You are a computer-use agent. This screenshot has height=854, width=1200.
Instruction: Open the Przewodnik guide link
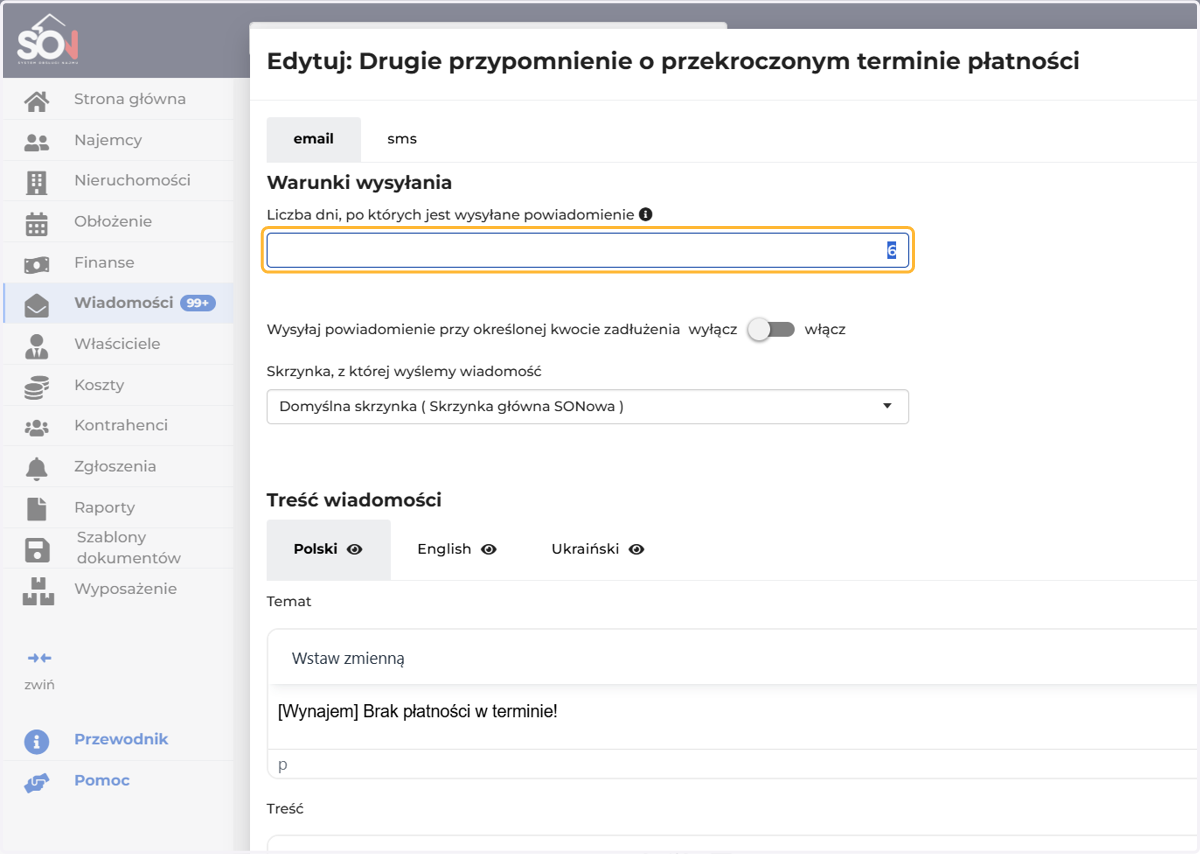click(x=121, y=739)
